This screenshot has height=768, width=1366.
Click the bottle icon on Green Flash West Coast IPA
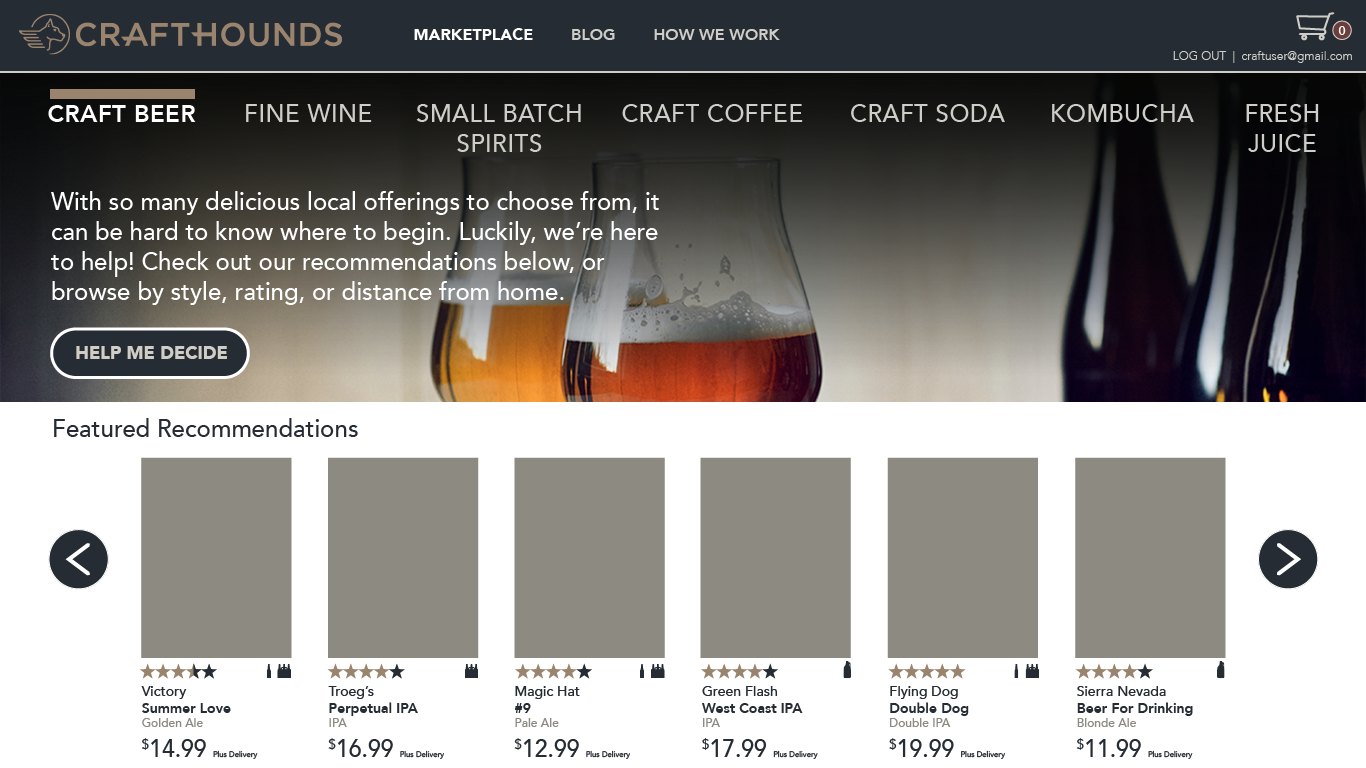pos(847,671)
